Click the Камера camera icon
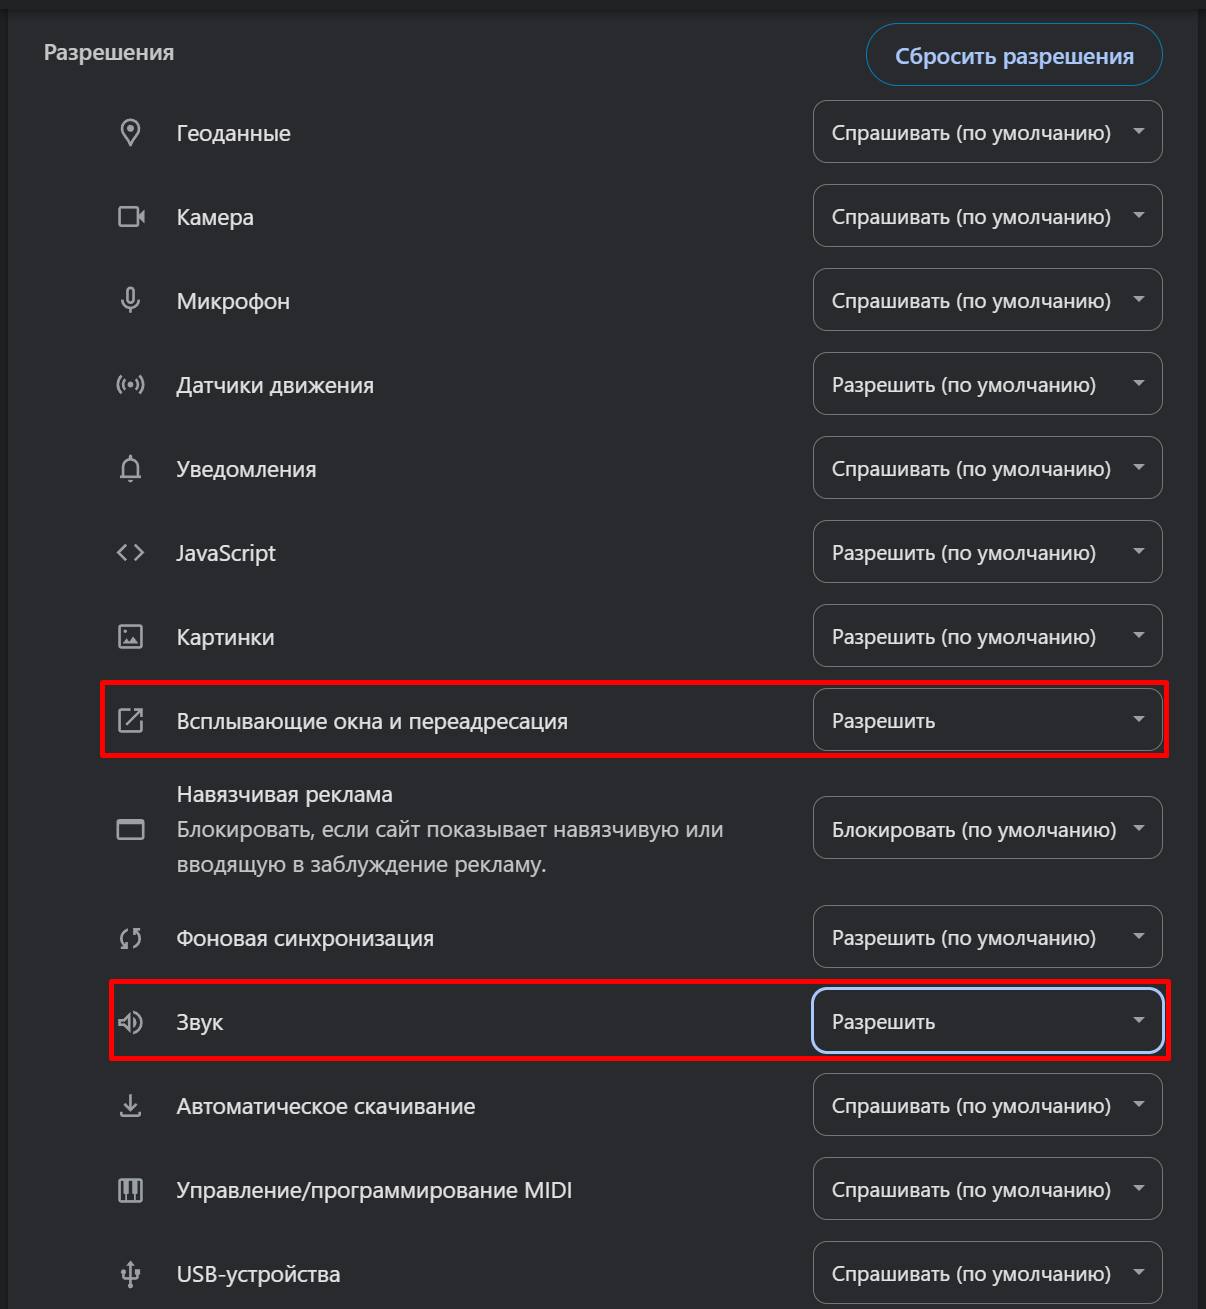 point(131,217)
